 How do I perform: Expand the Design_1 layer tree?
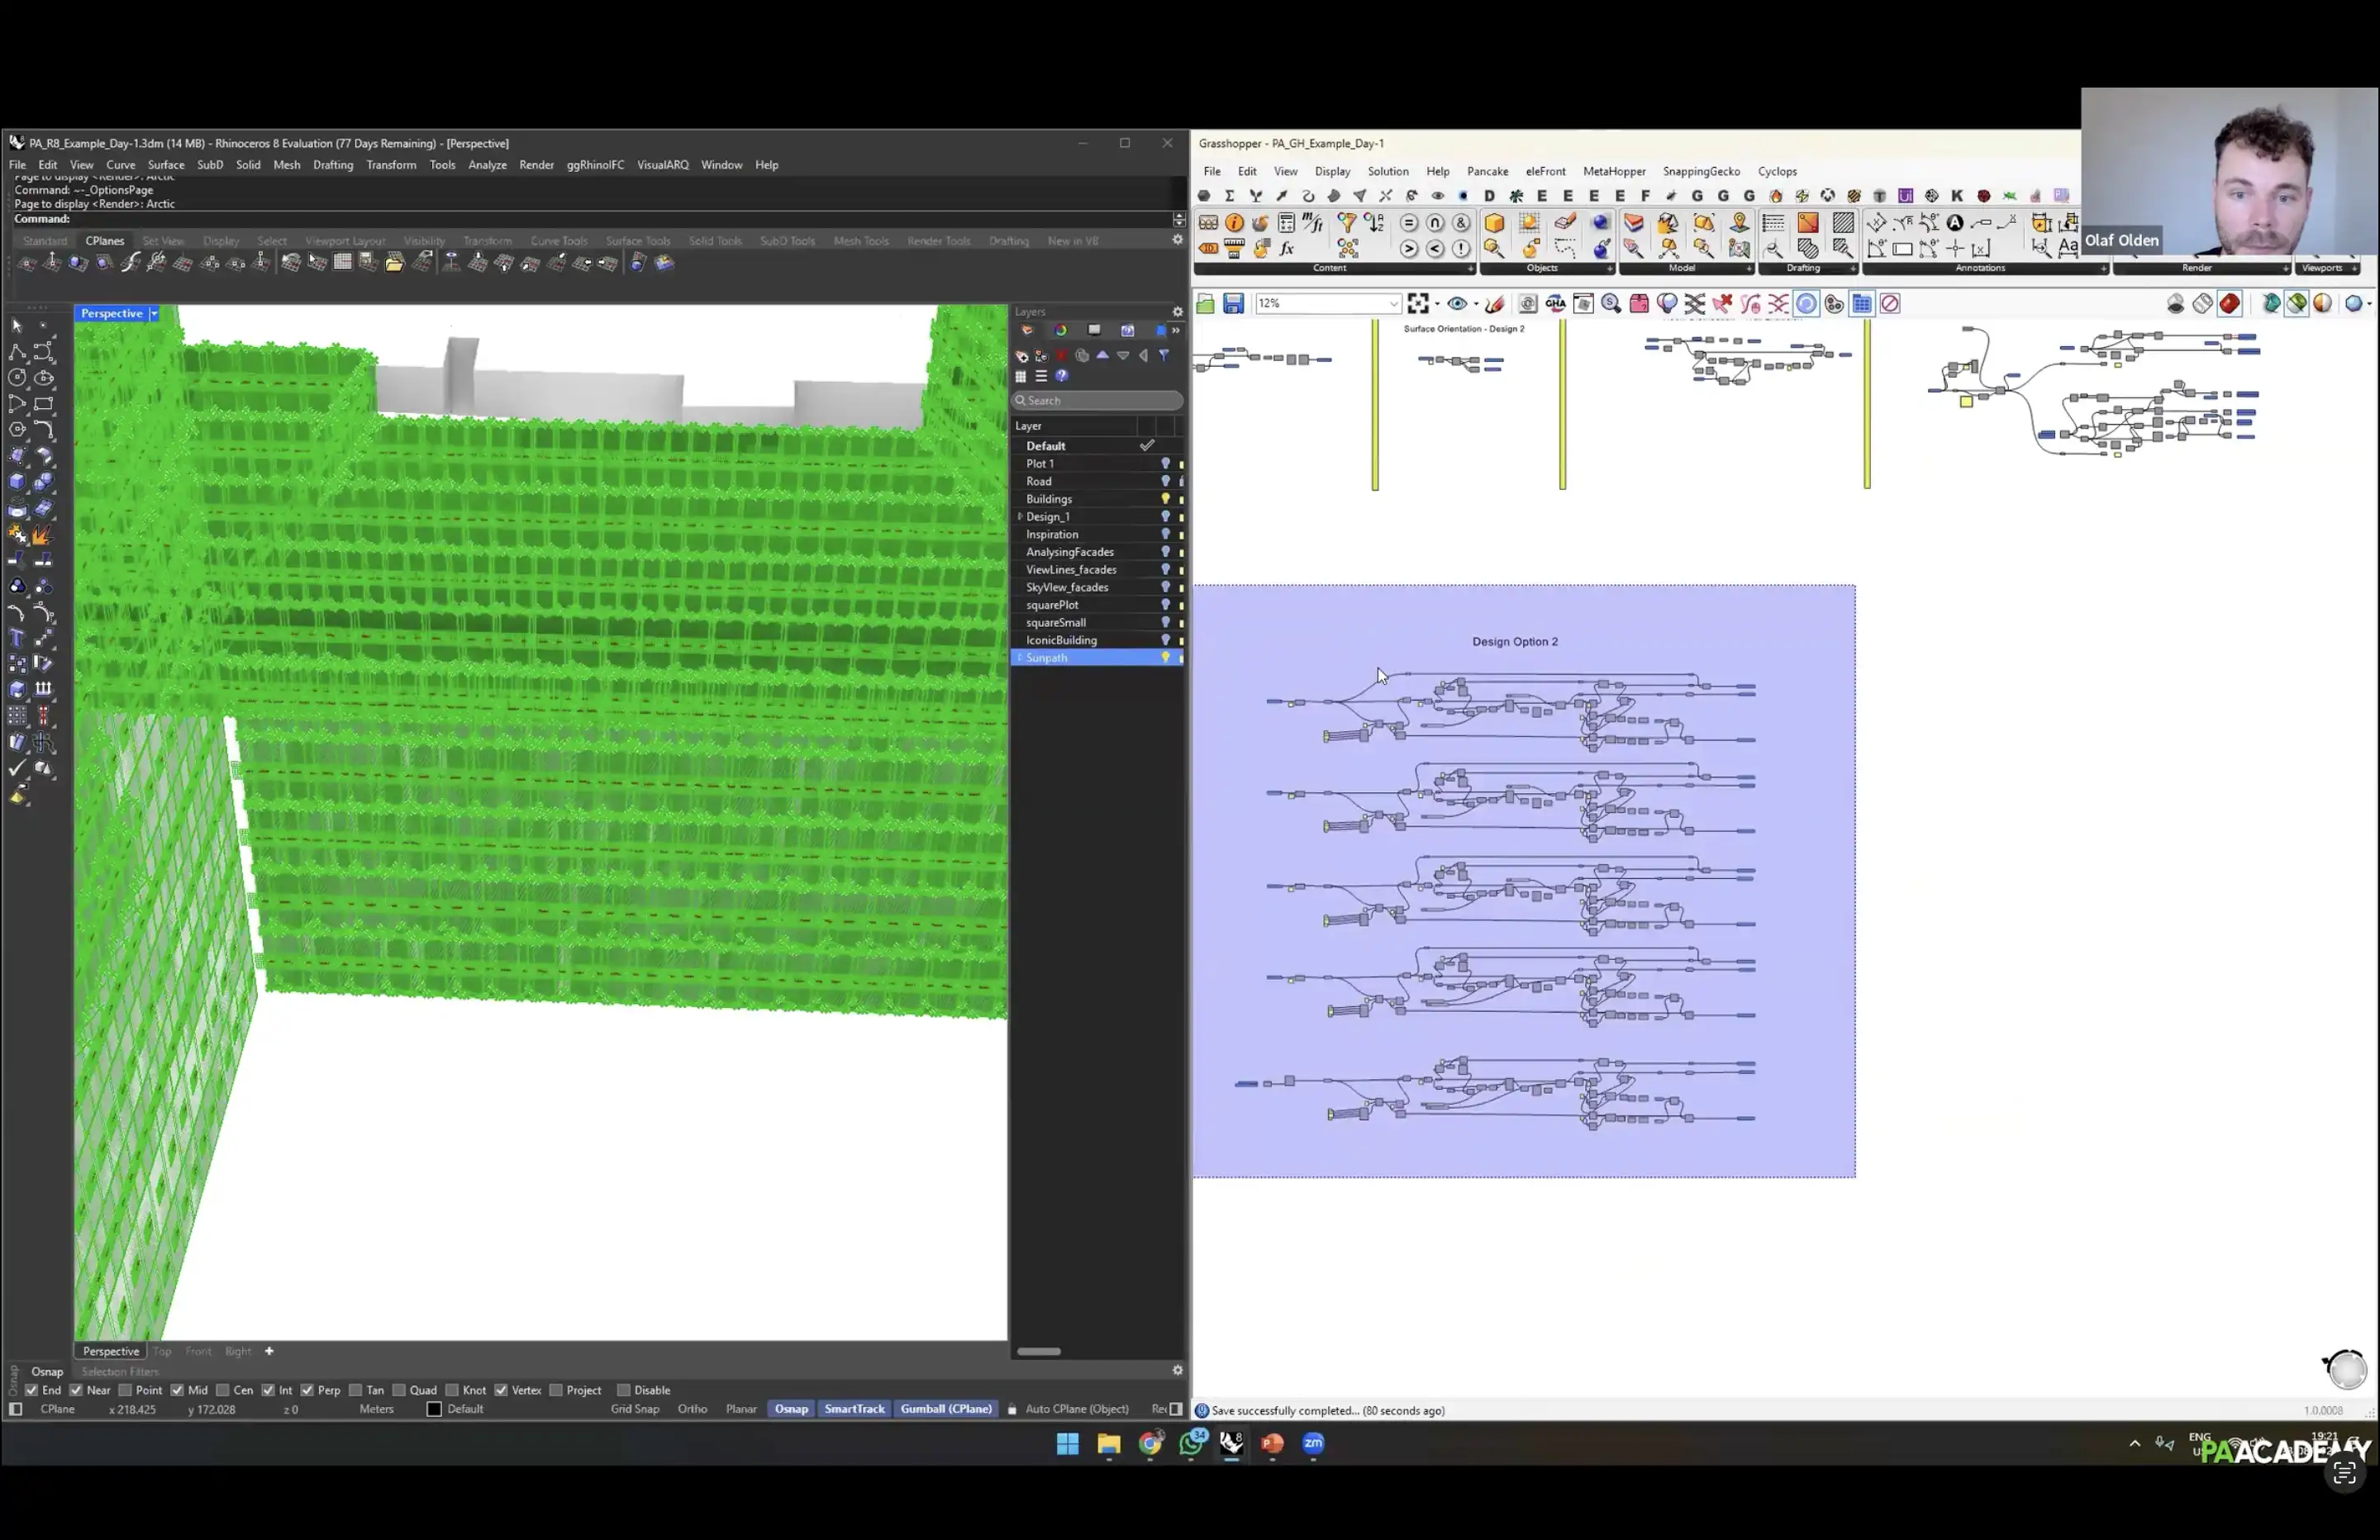(x=1020, y=517)
